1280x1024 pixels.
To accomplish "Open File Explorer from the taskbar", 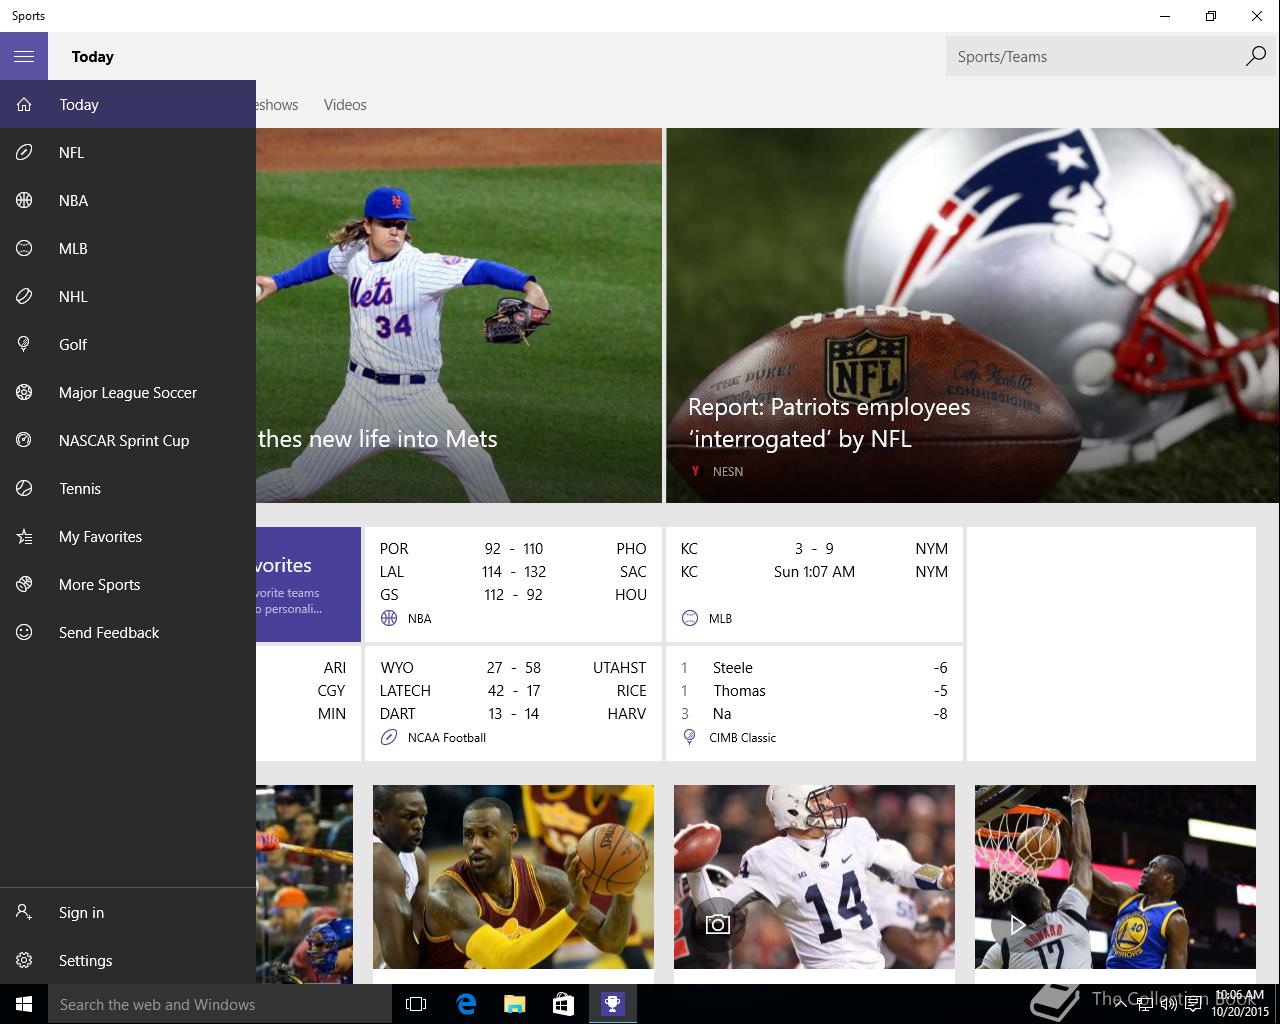I will pyautogui.click(x=515, y=1004).
